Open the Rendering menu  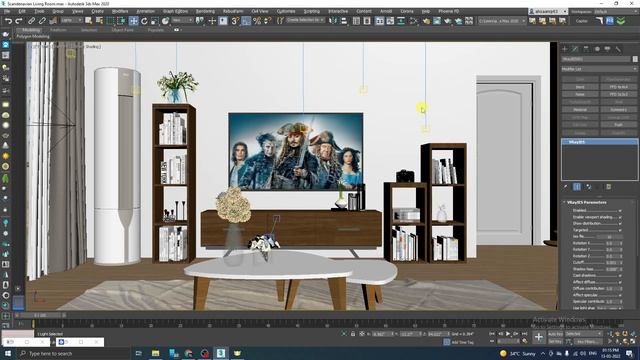click(205, 11)
